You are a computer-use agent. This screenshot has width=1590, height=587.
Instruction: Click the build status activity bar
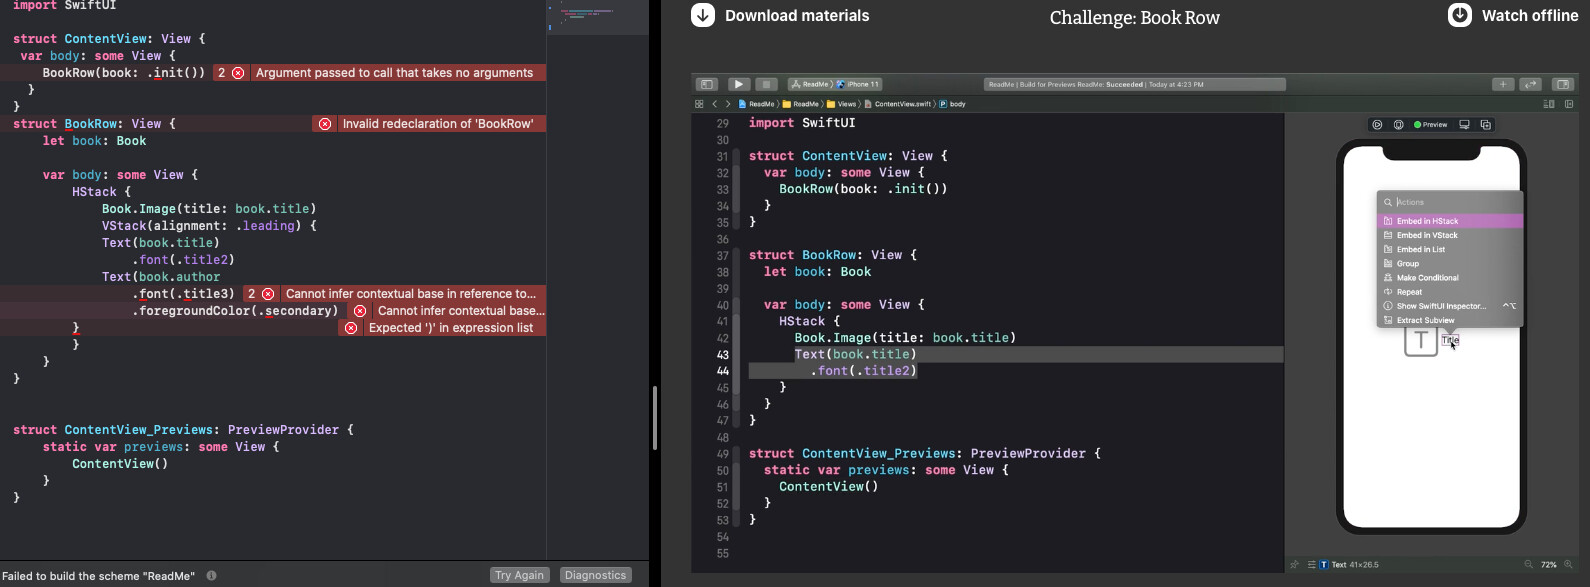click(x=1134, y=84)
